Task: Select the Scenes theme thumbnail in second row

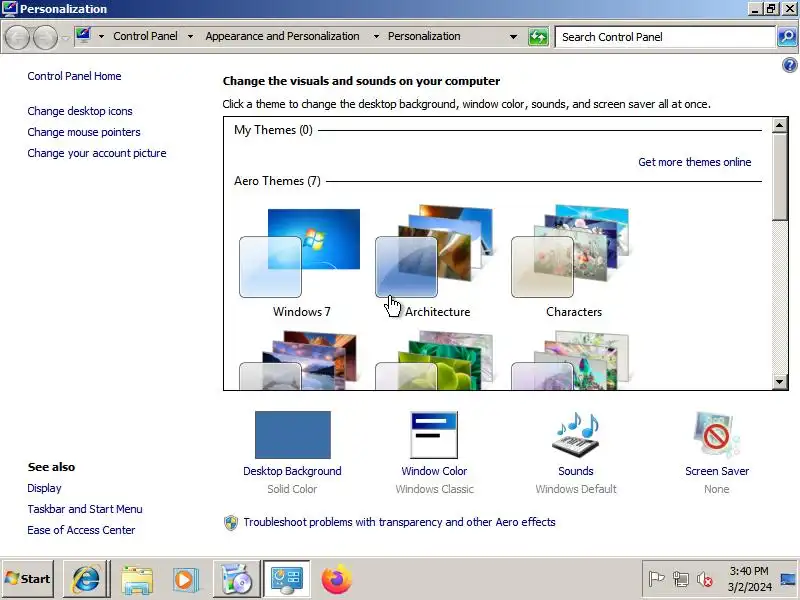Action: coord(572,360)
